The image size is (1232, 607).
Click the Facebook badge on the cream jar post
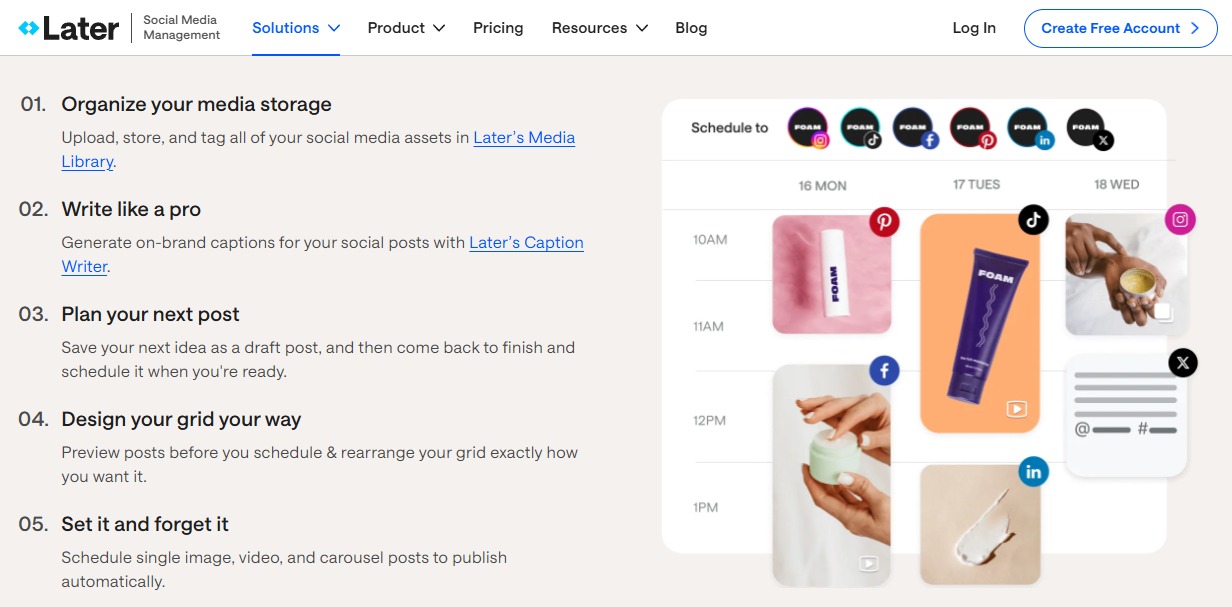[x=884, y=371]
